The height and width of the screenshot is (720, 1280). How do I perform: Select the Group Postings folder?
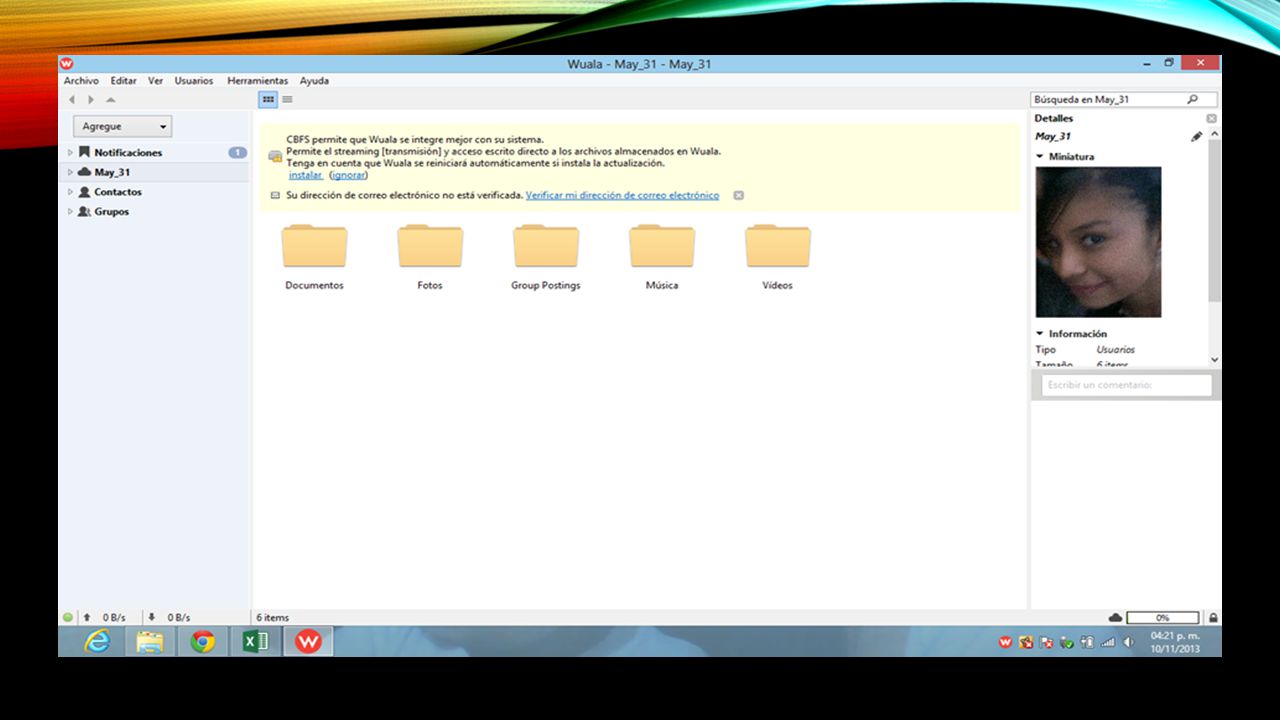click(546, 258)
